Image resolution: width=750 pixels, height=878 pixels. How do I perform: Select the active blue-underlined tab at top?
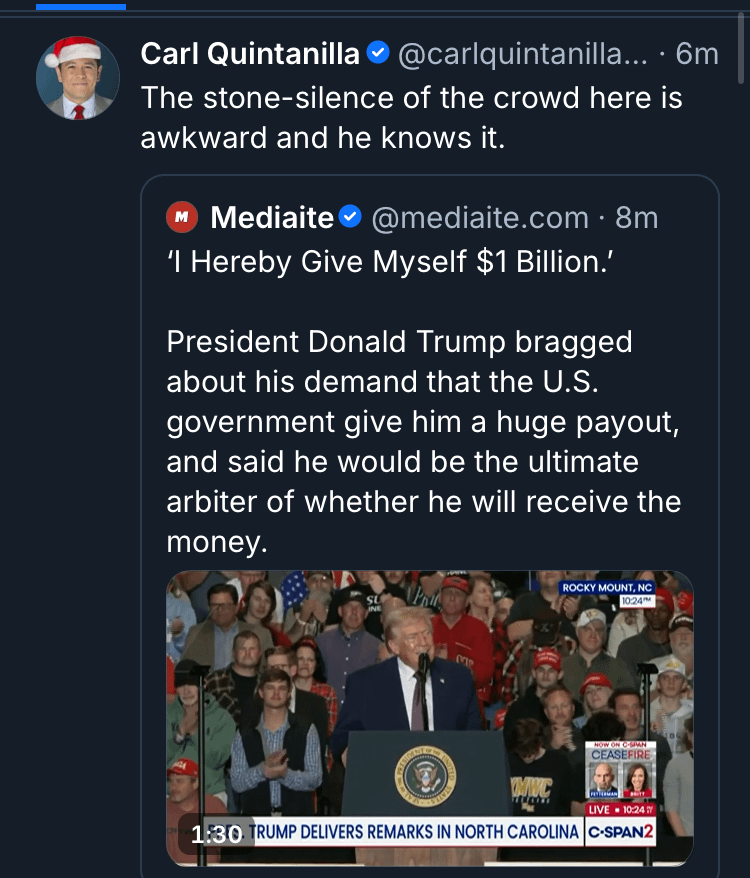80,6
